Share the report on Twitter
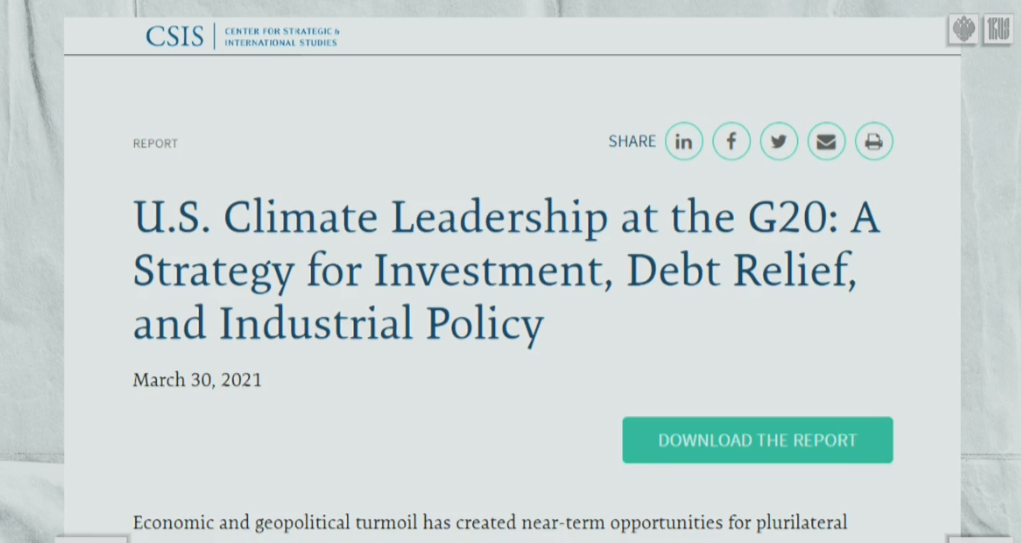This screenshot has width=1021, height=543. click(x=779, y=142)
